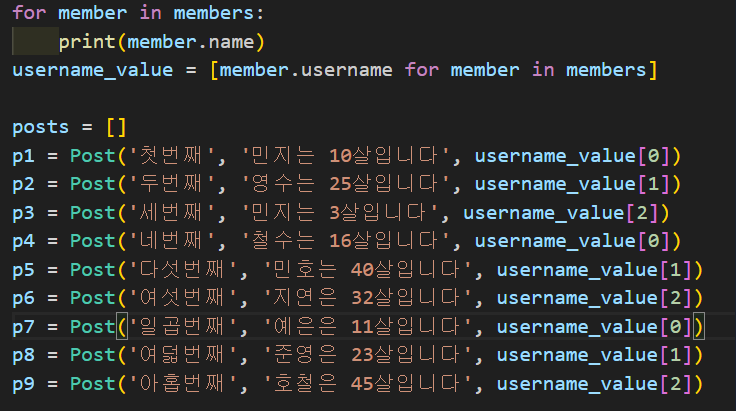Click the string '첫번째'

(171, 156)
